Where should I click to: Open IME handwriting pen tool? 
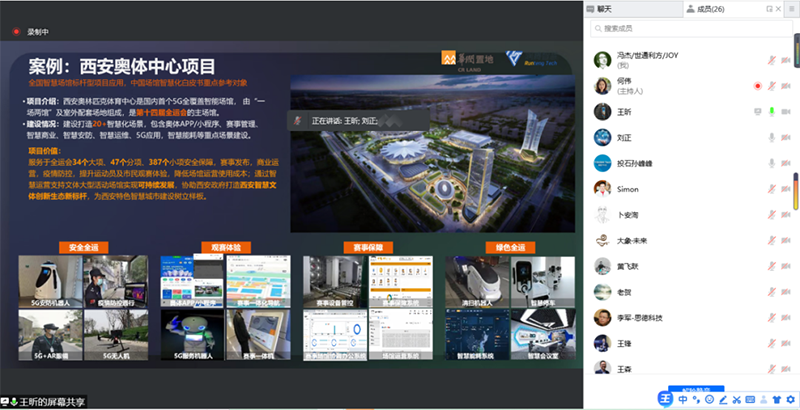click(723, 400)
